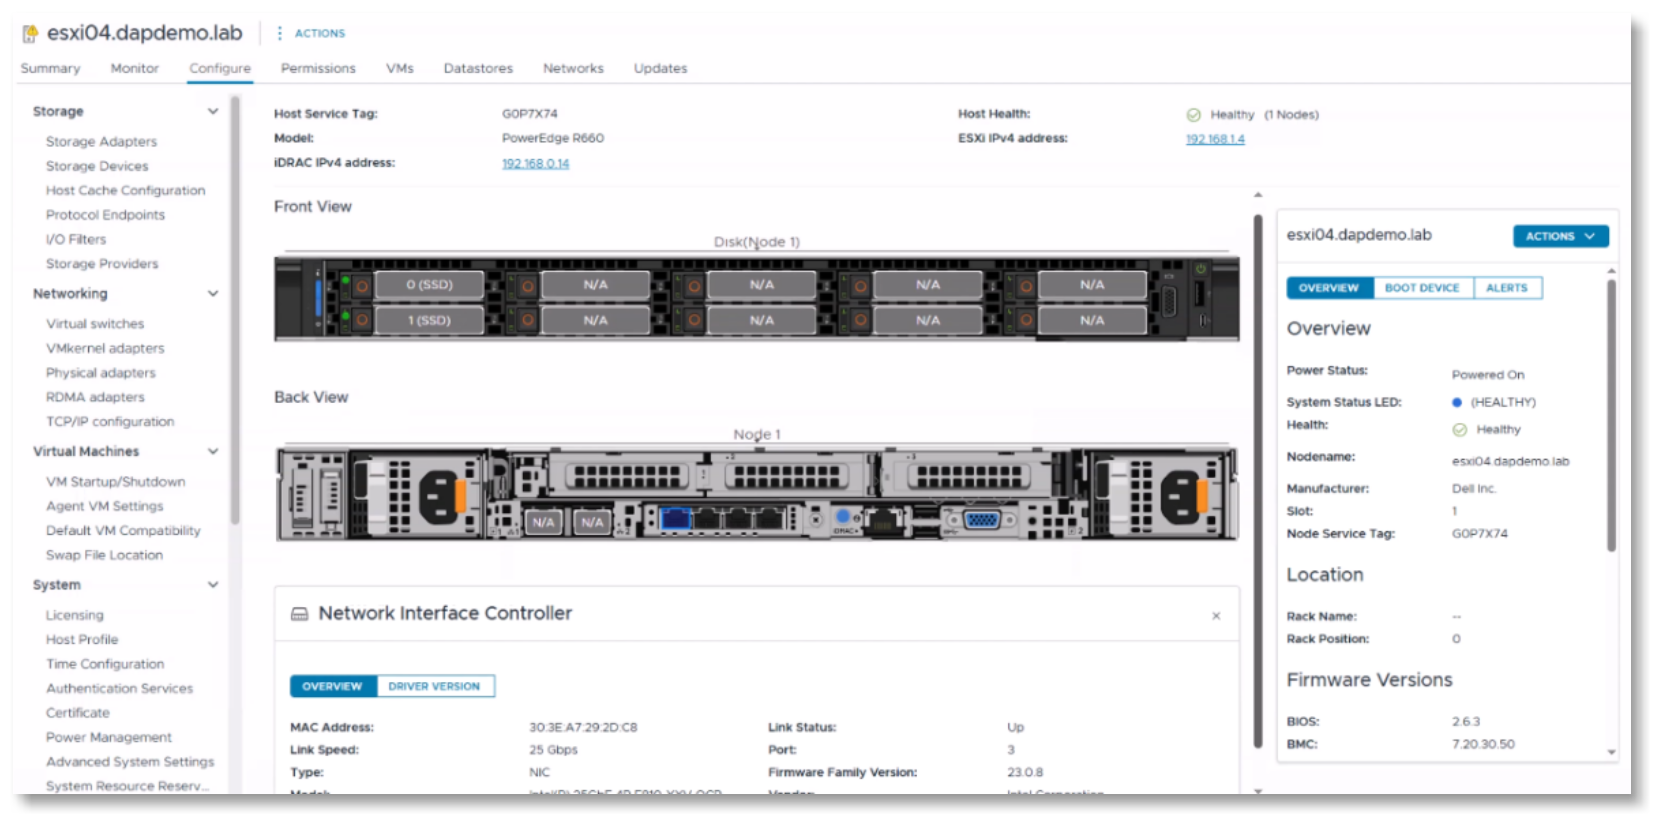
Task: Select the highlighted blue NIC port in Back View
Action: 676,519
